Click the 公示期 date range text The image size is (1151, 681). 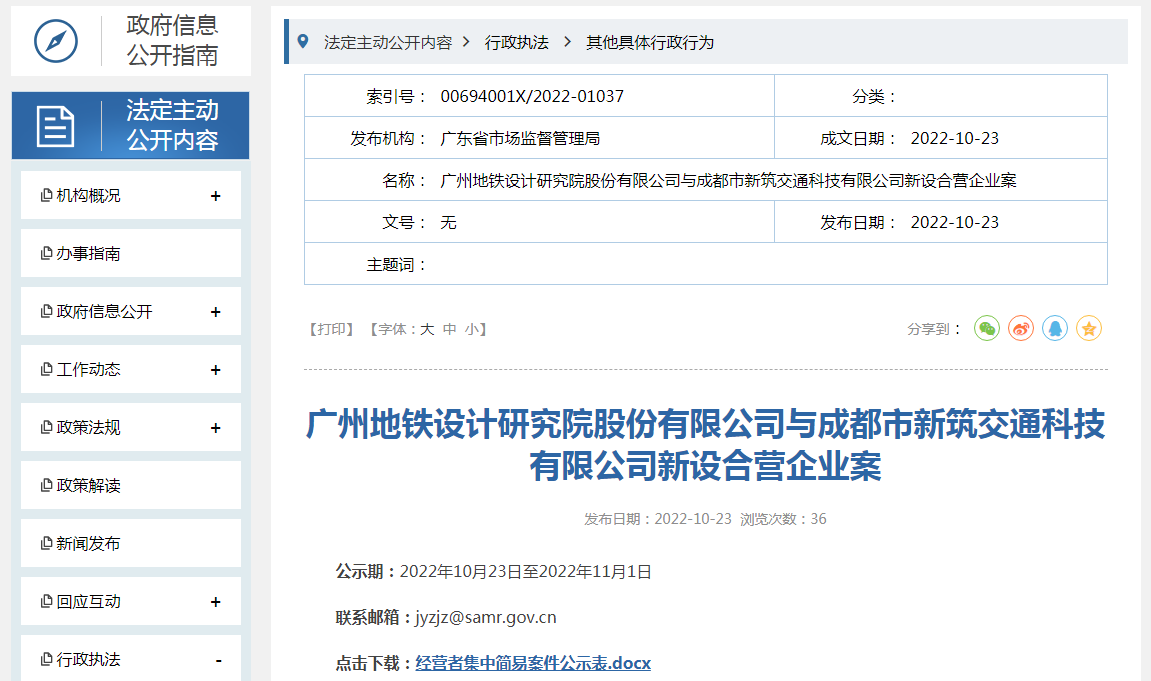tap(526, 572)
